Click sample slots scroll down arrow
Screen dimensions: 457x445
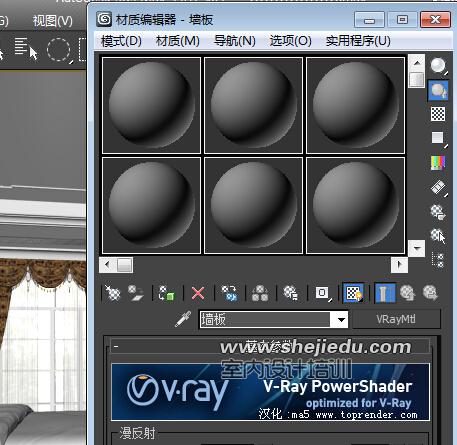click(417, 248)
